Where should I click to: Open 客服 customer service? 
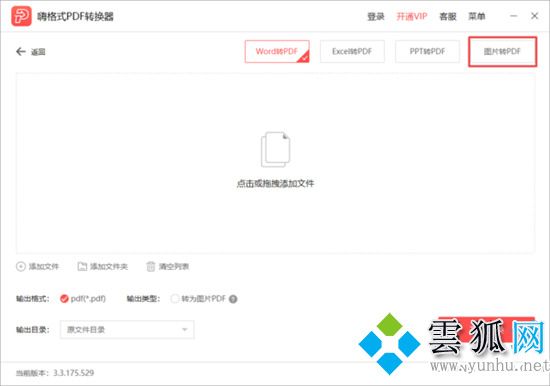[x=448, y=16]
